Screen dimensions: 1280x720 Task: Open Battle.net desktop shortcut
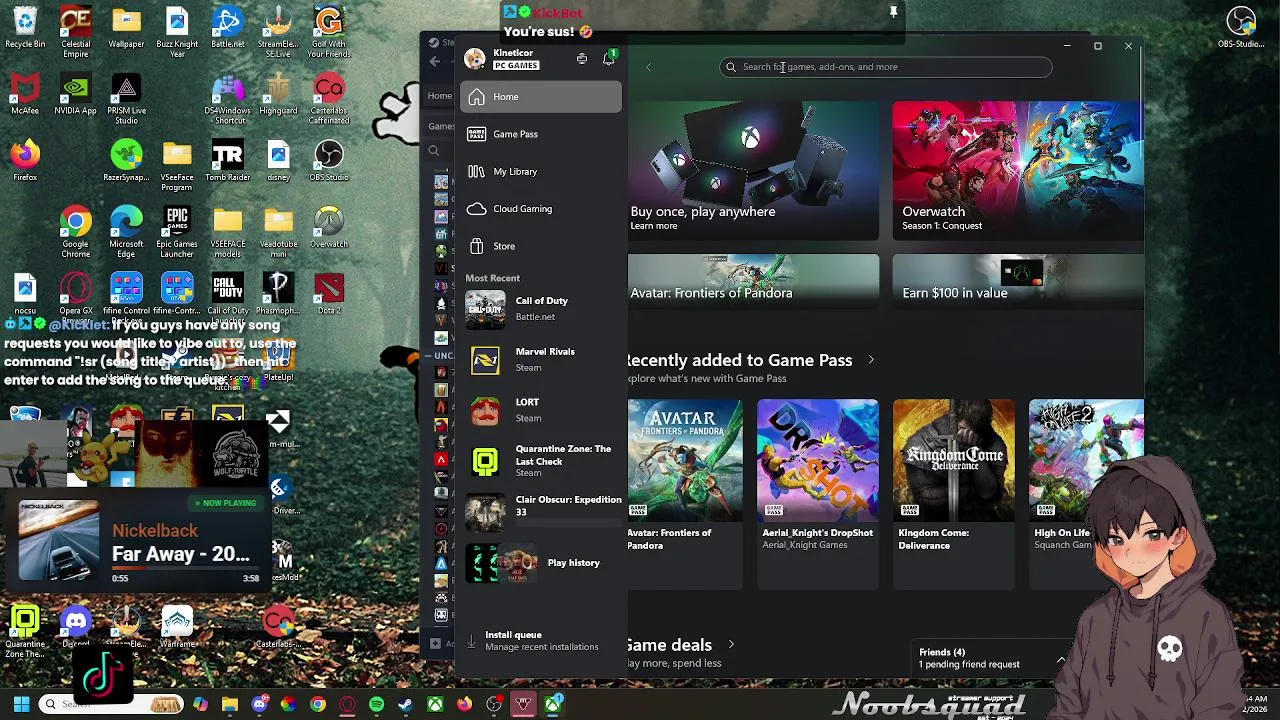coord(228,27)
